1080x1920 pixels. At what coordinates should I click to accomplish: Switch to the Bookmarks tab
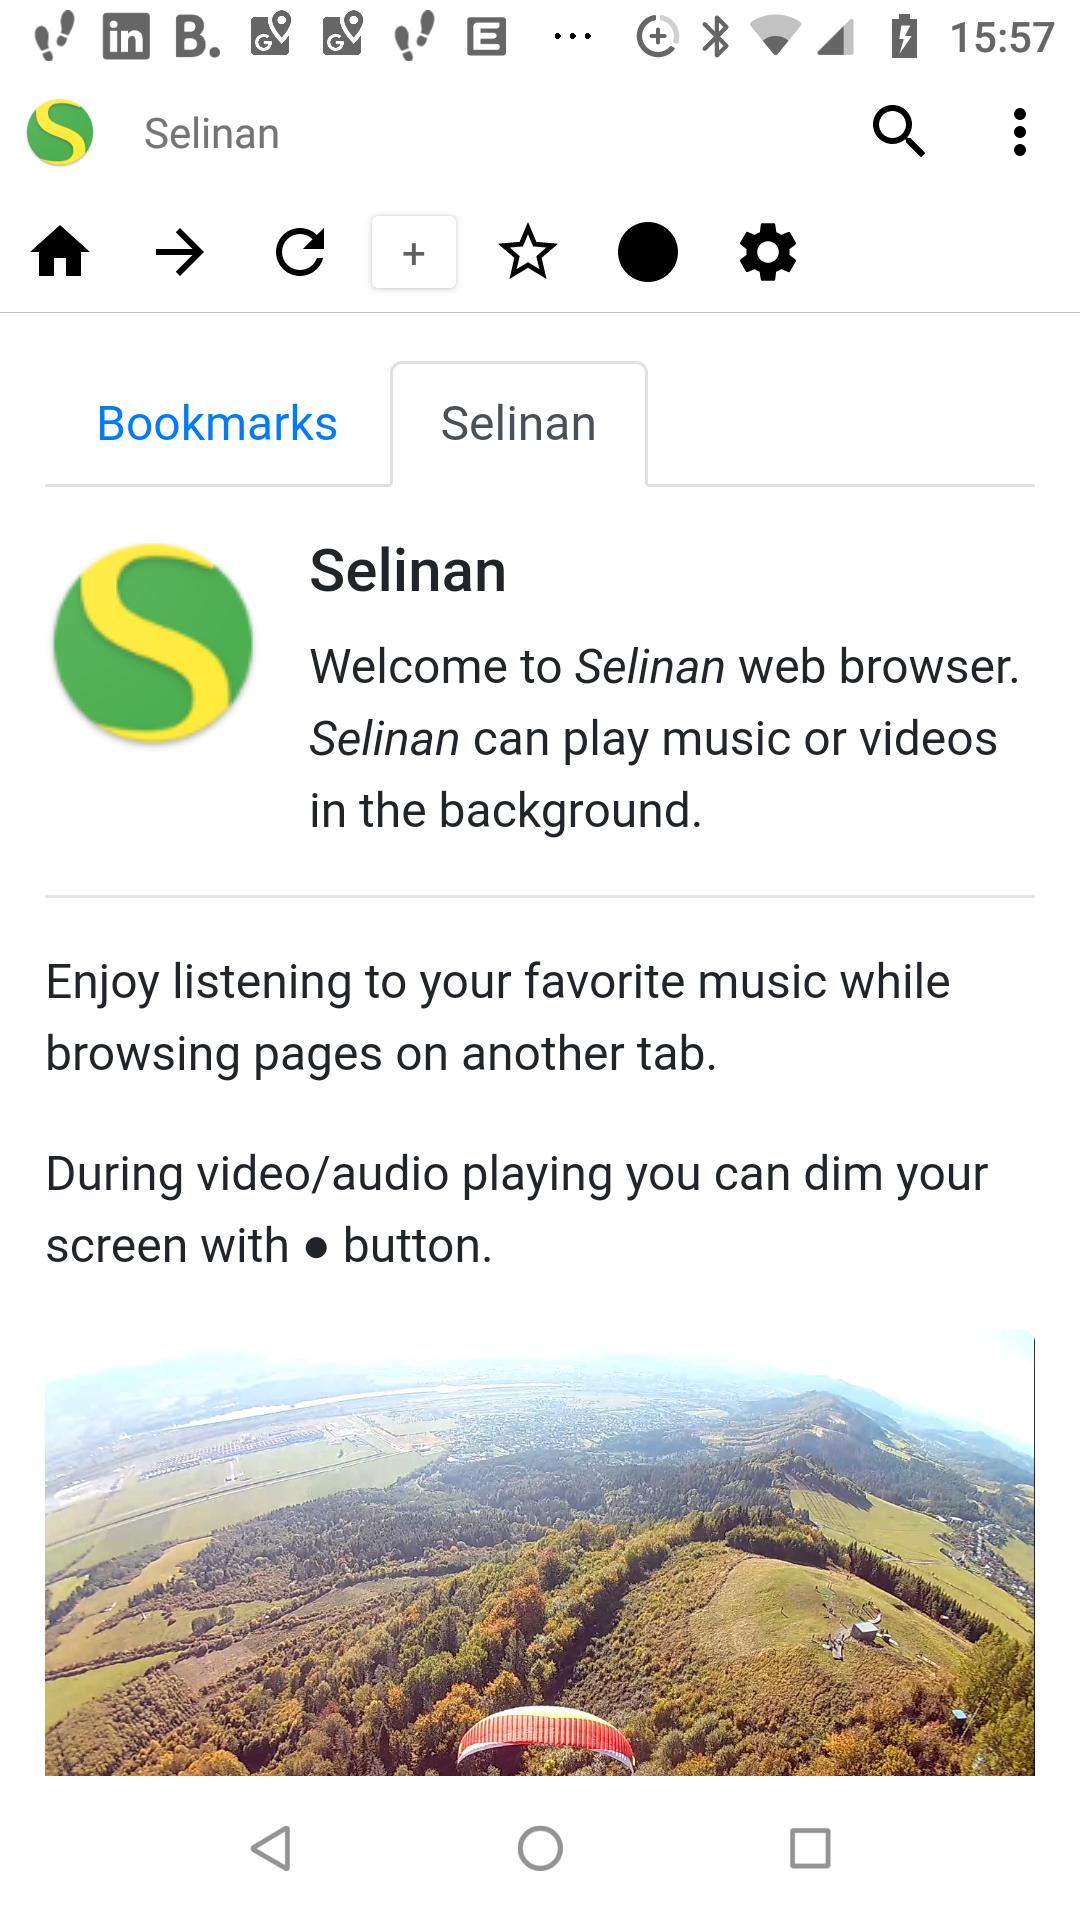tap(217, 423)
